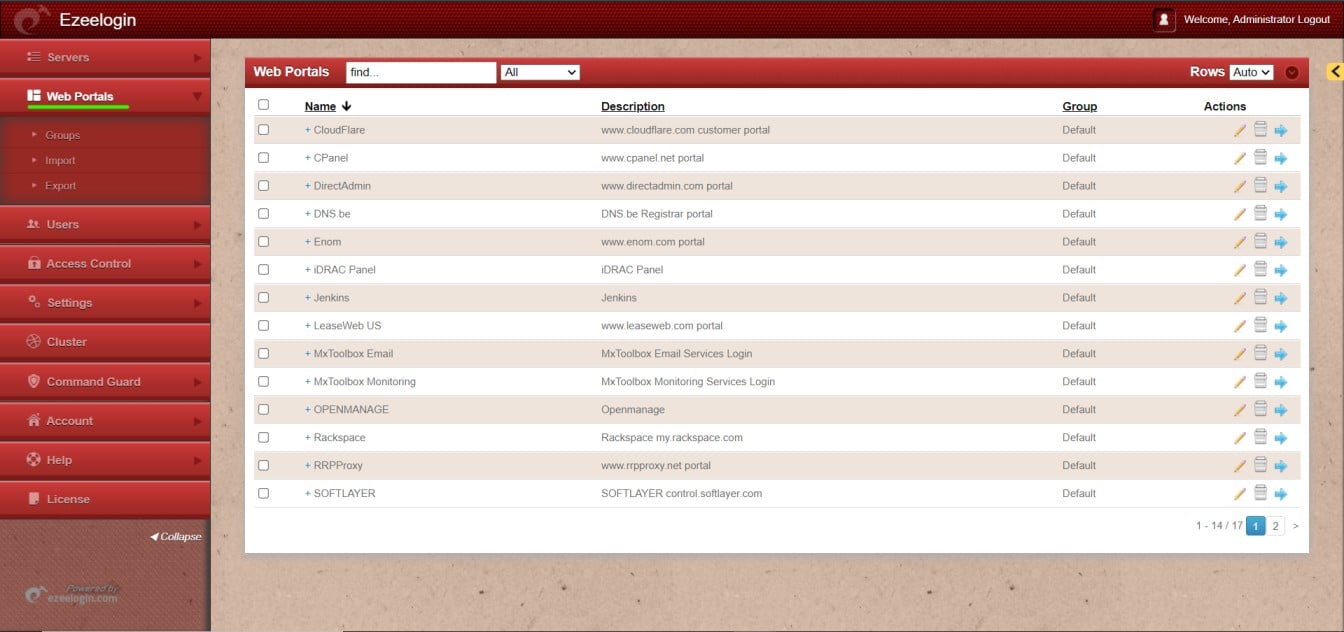This screenshot has height=632, width=1344.
Task: Click the Ezeelogin logo in header
Action: [31, 19]
